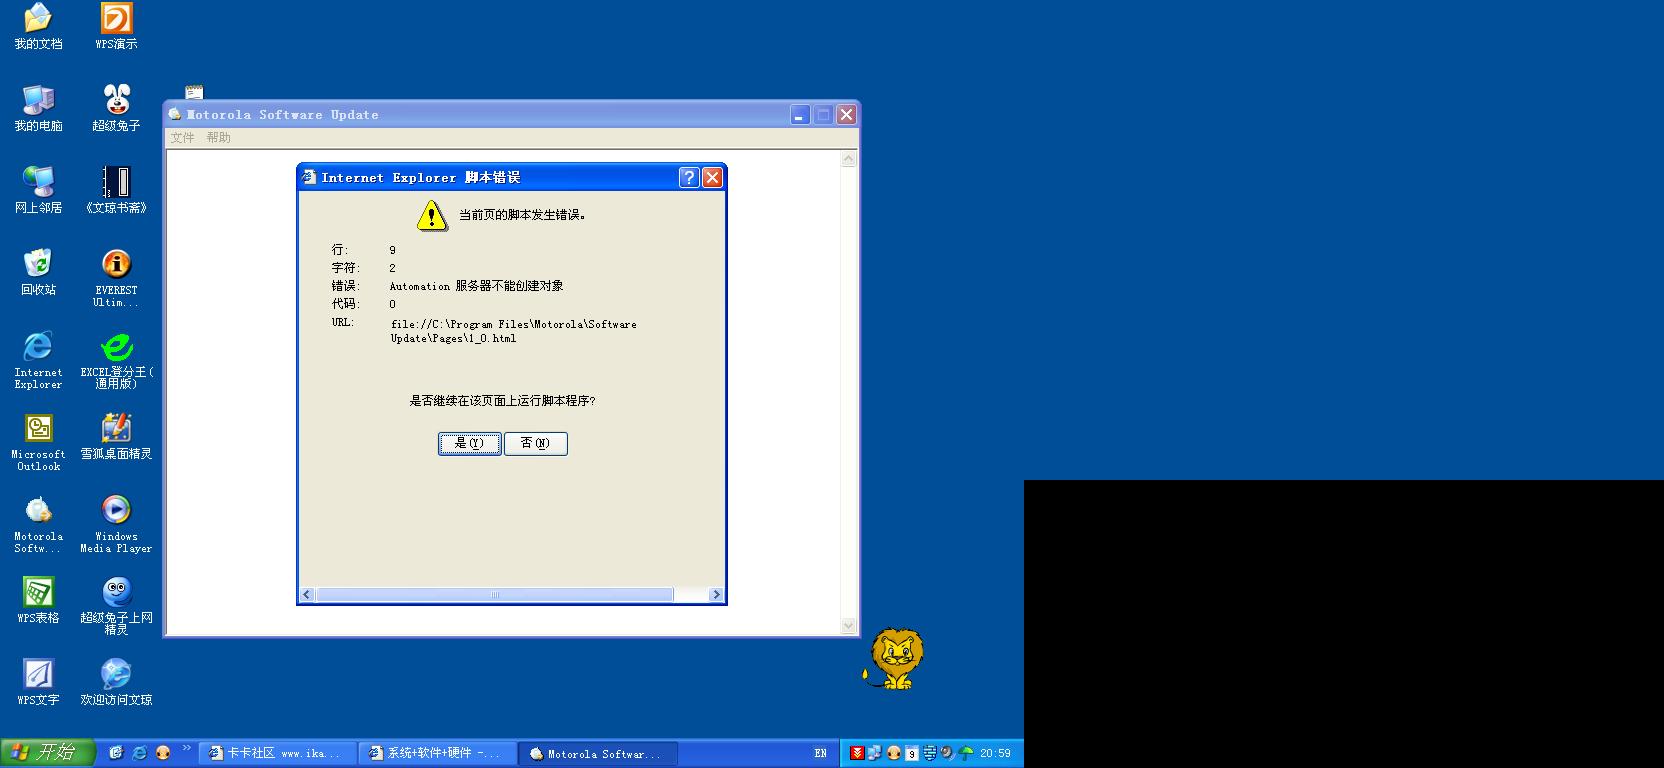
Task: Minimize the Motorola Software Update window
Action: click(x=800, y=115)
